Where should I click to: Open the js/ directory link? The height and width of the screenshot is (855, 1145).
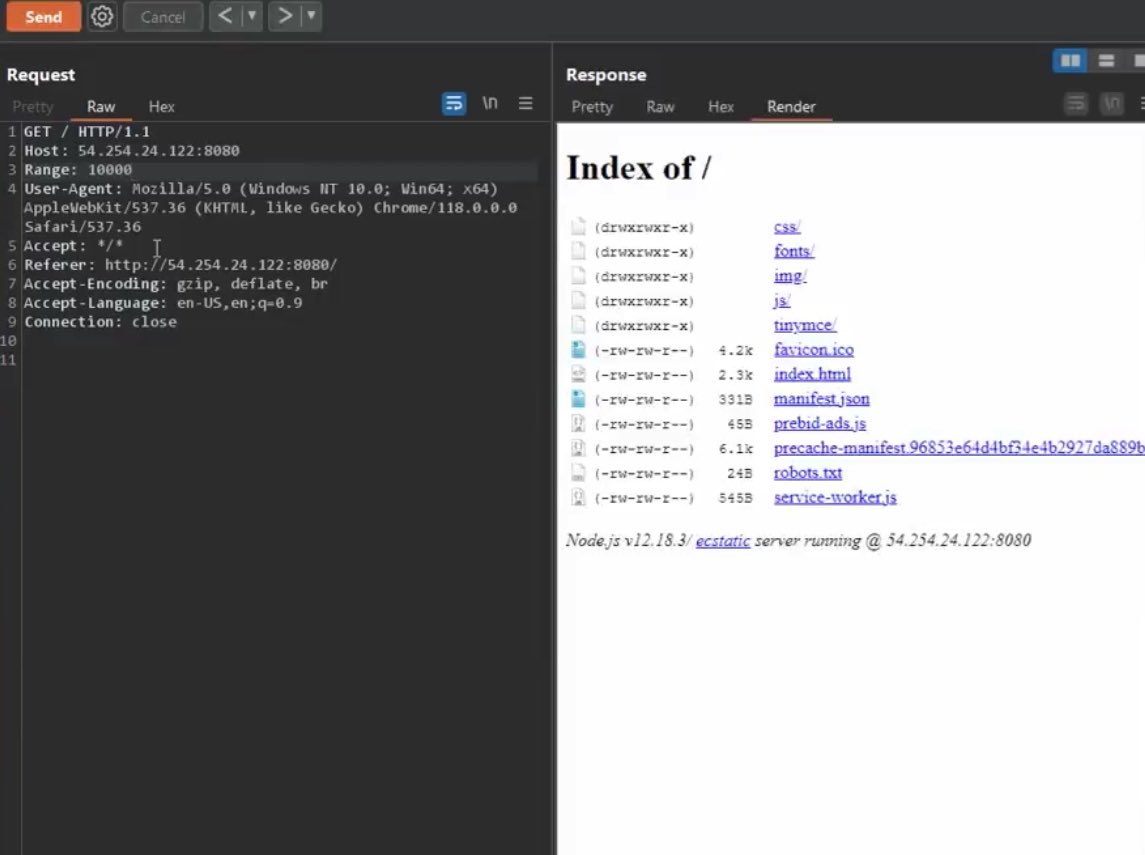point(782,300)
